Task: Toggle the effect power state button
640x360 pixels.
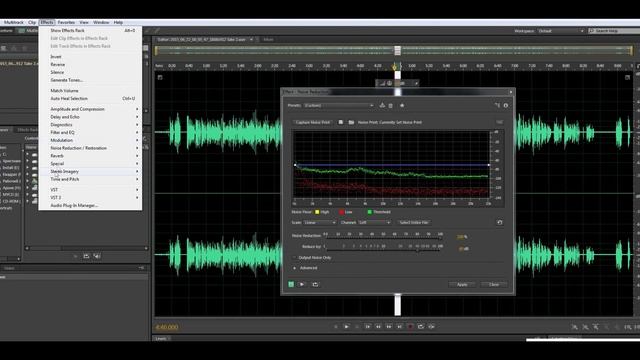Action: pyautogui.click(x=291, y=284)
